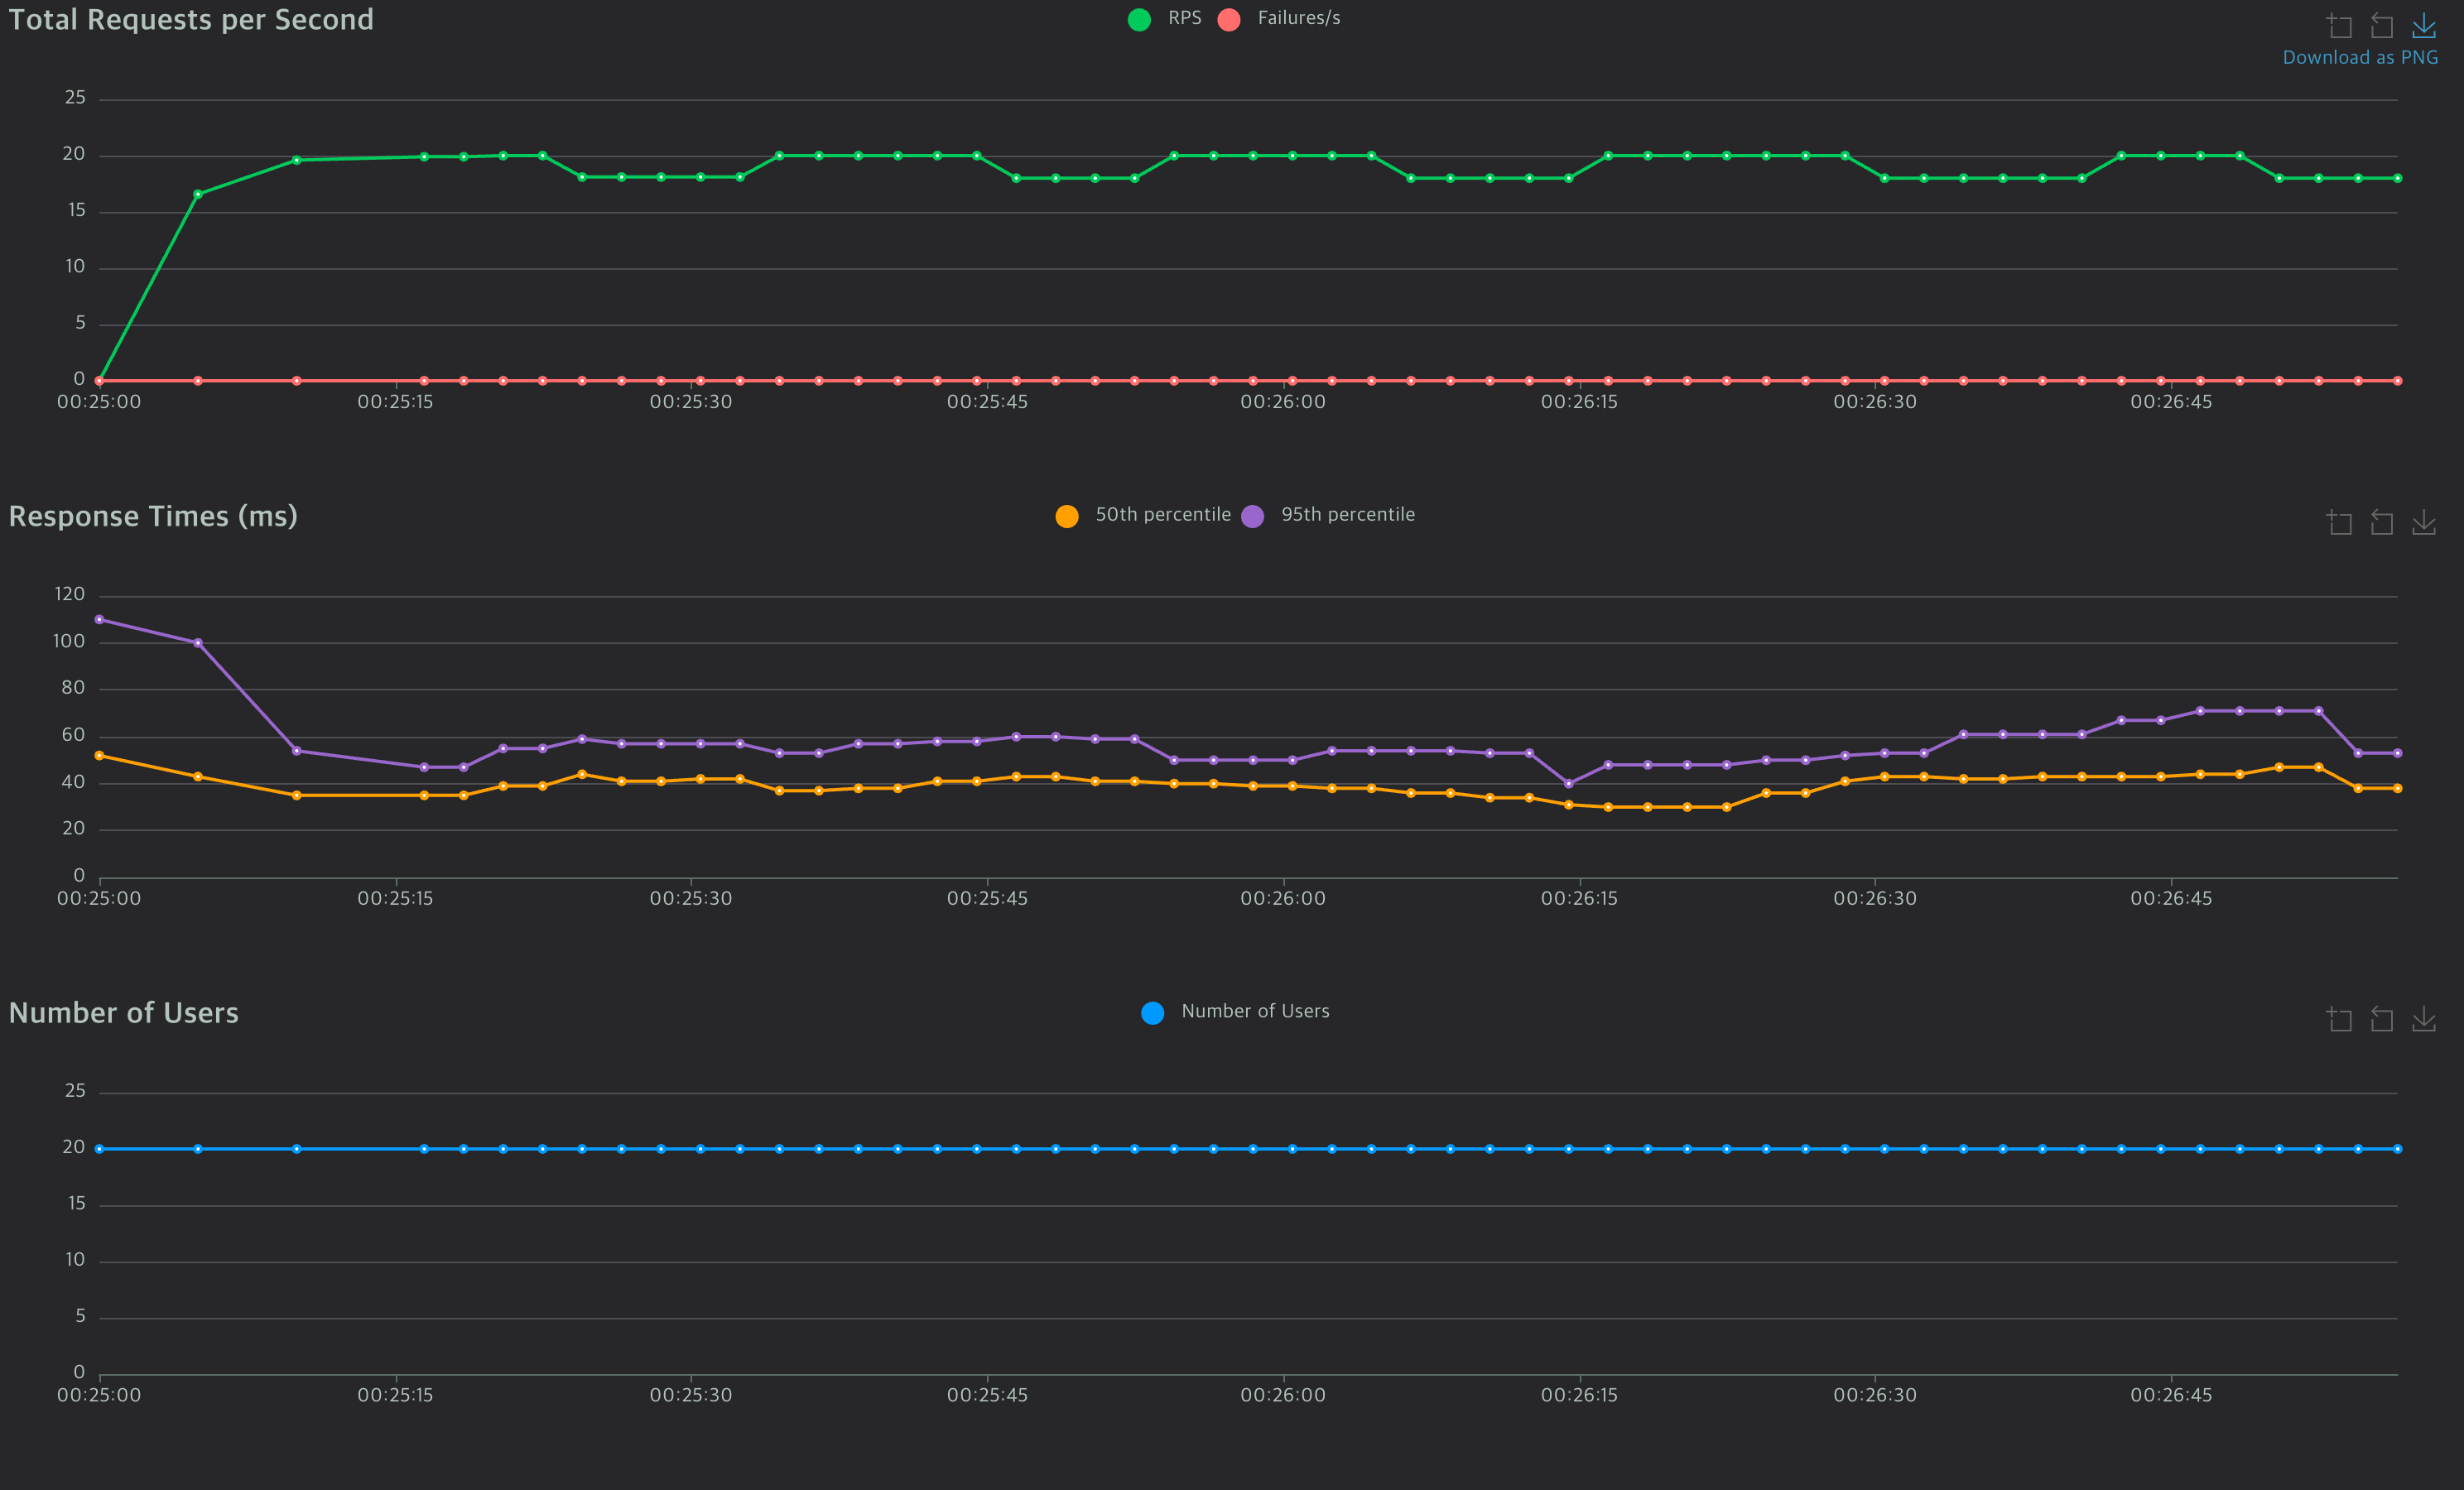The height and width of the screenshot is (1490, 2464).
Task: Download the Number of Users chart image
Action: tap(2424, 1019)
